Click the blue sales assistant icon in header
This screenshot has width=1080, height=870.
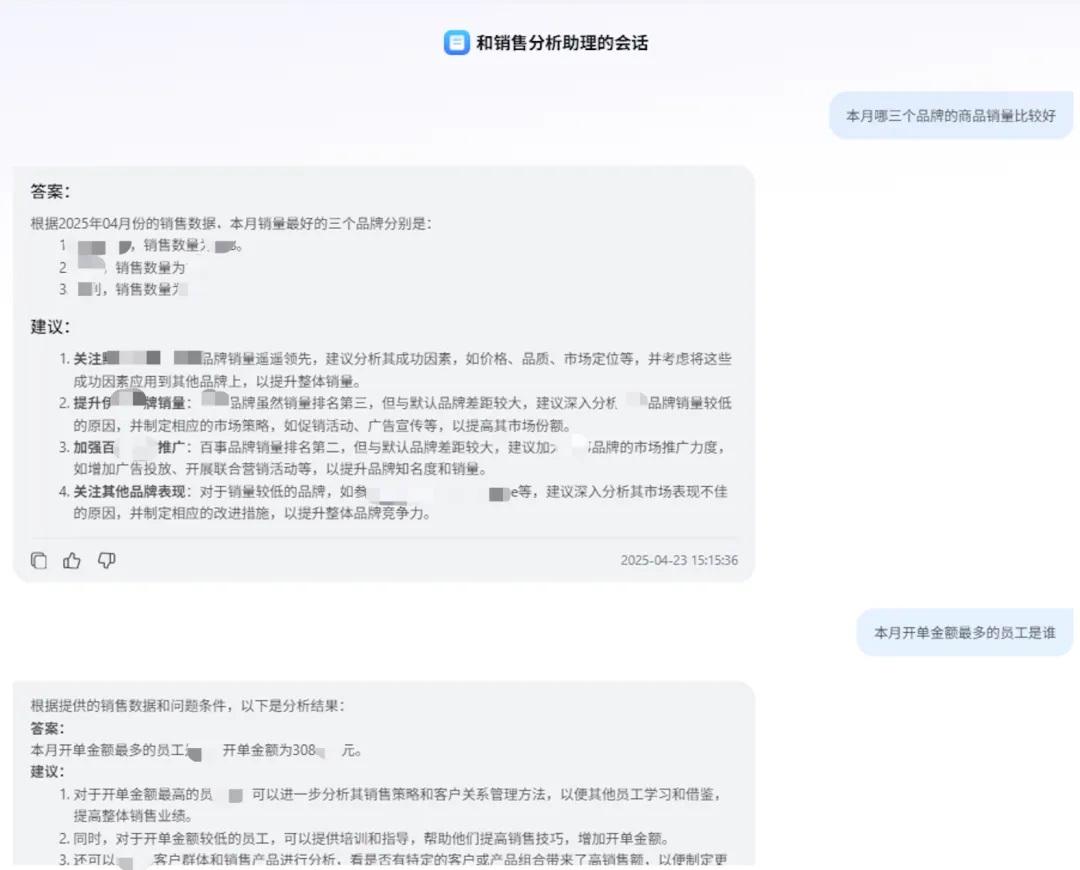coord(456,43)
